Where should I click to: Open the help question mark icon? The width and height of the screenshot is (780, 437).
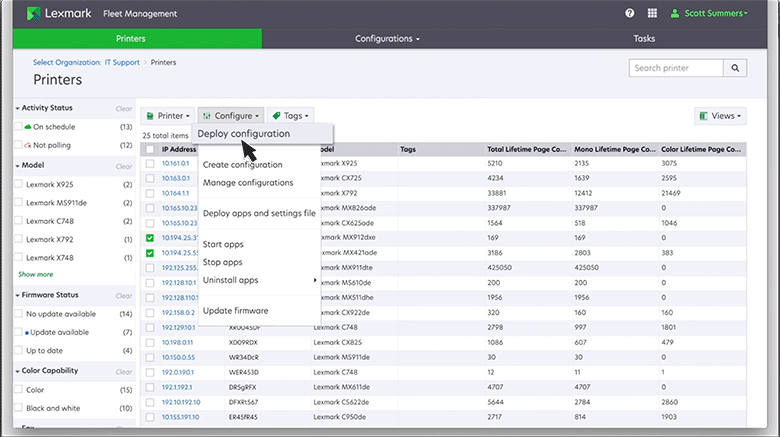coord(630,13)
